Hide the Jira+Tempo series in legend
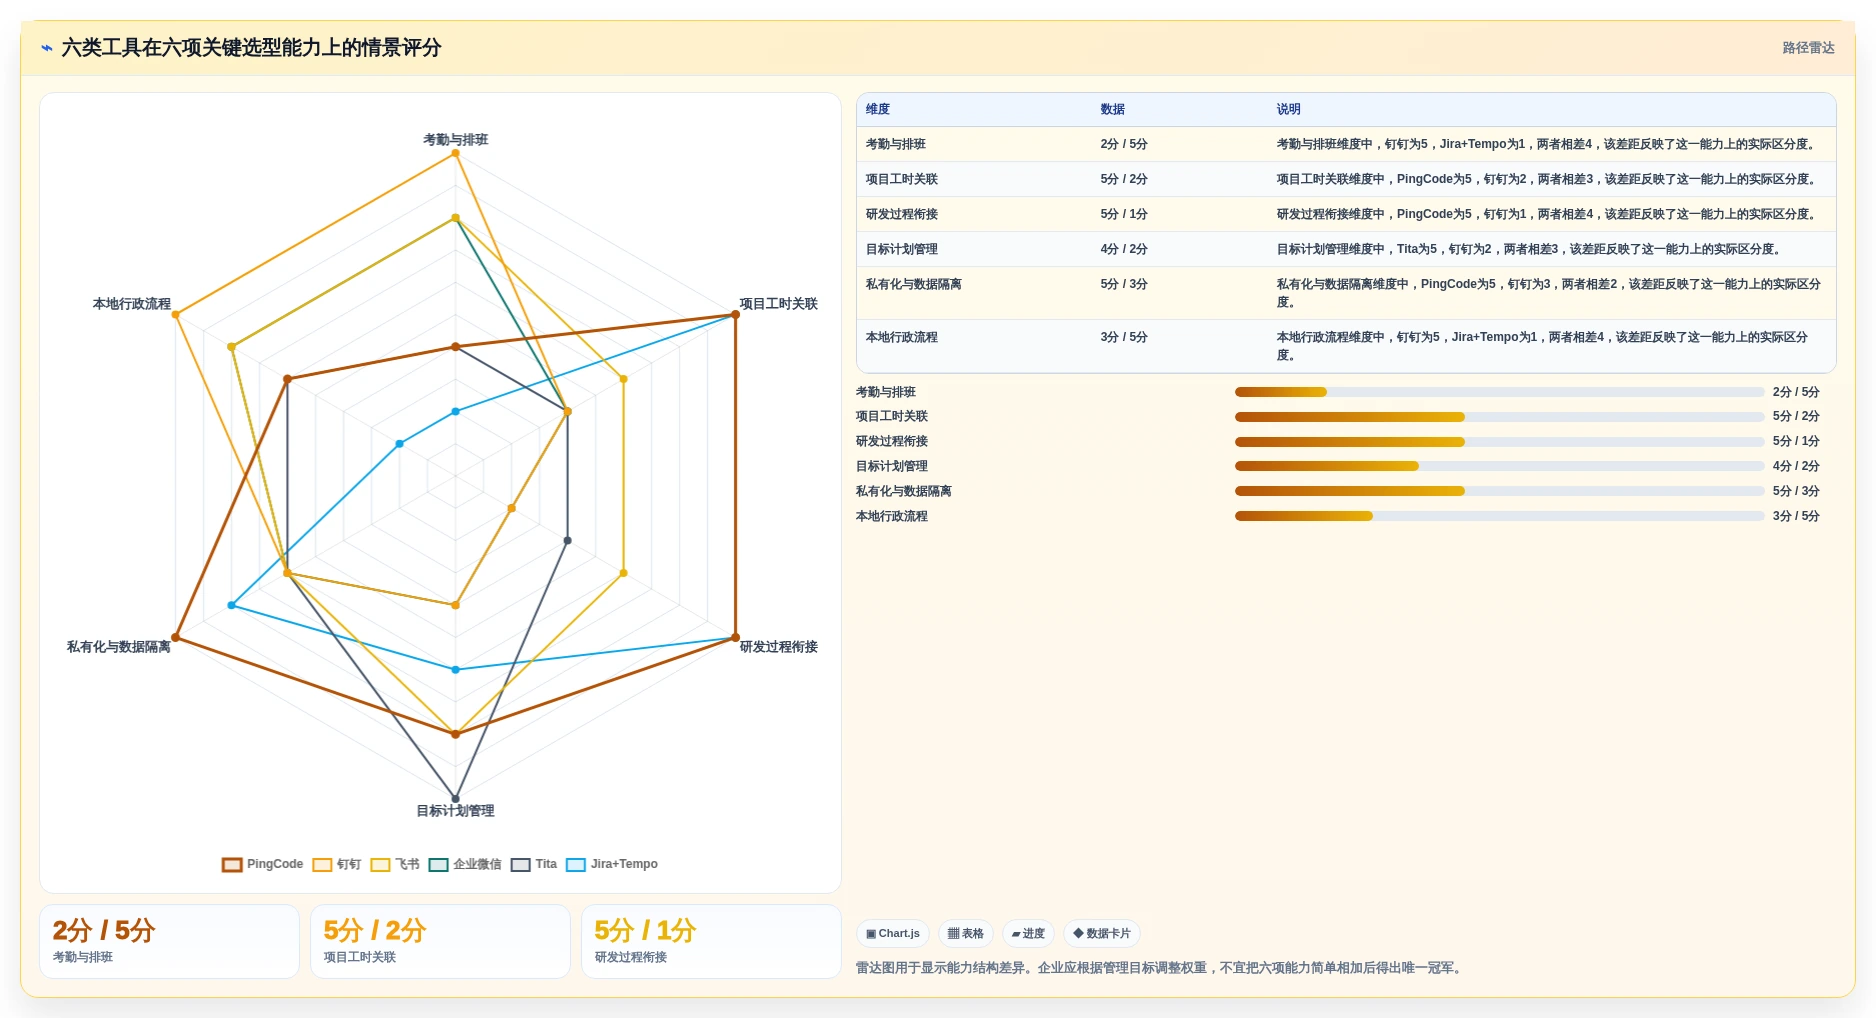The image size is (1876, 1018). (x=576, y=865)
